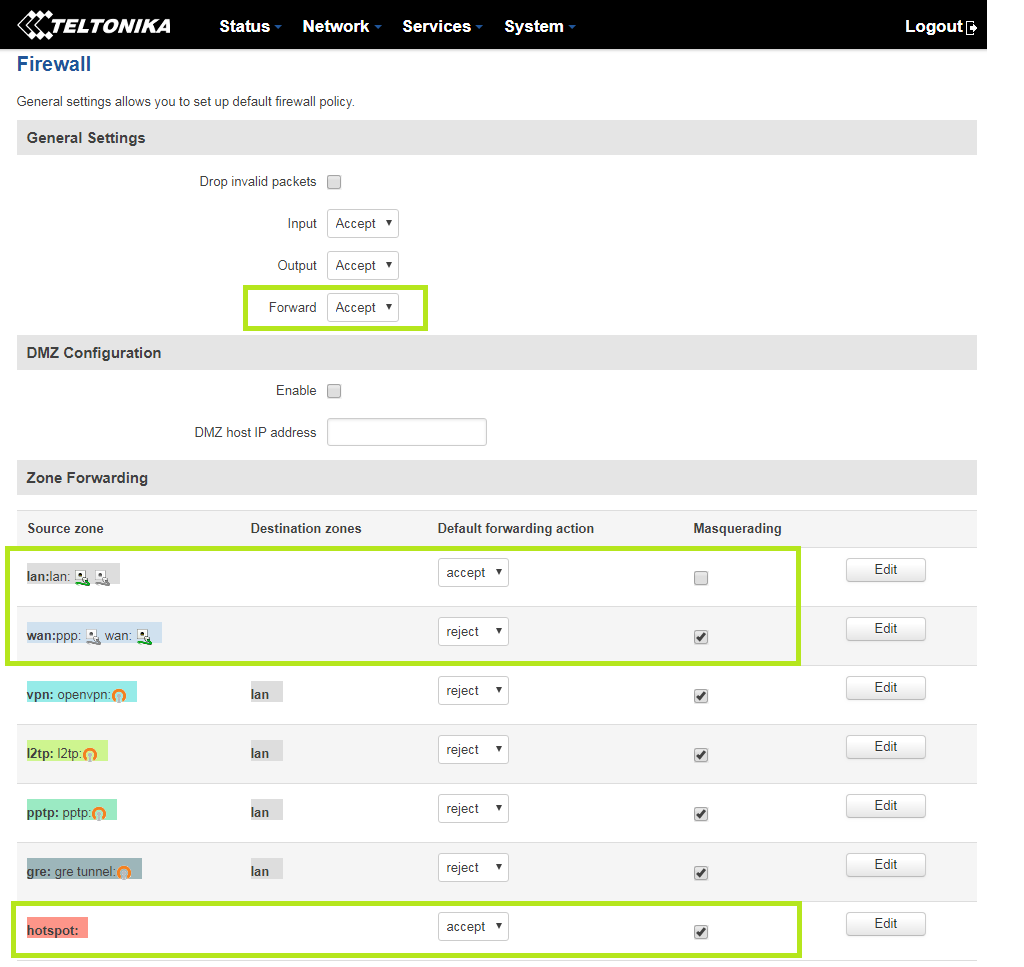Click the pptp tunnel icon
The image size is (1024, 967).
[x=99, y=813]
